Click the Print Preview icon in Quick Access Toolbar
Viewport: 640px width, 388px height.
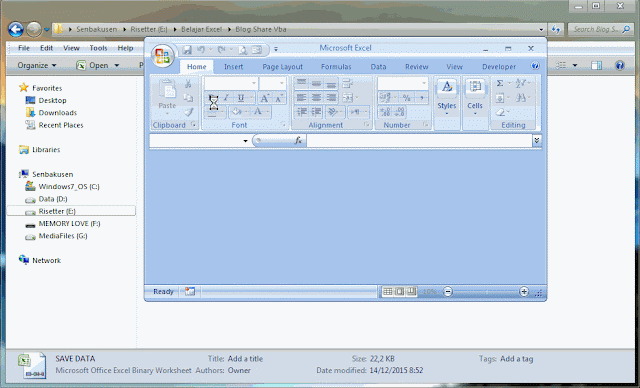pyautogui.click(x=243, y=50)
